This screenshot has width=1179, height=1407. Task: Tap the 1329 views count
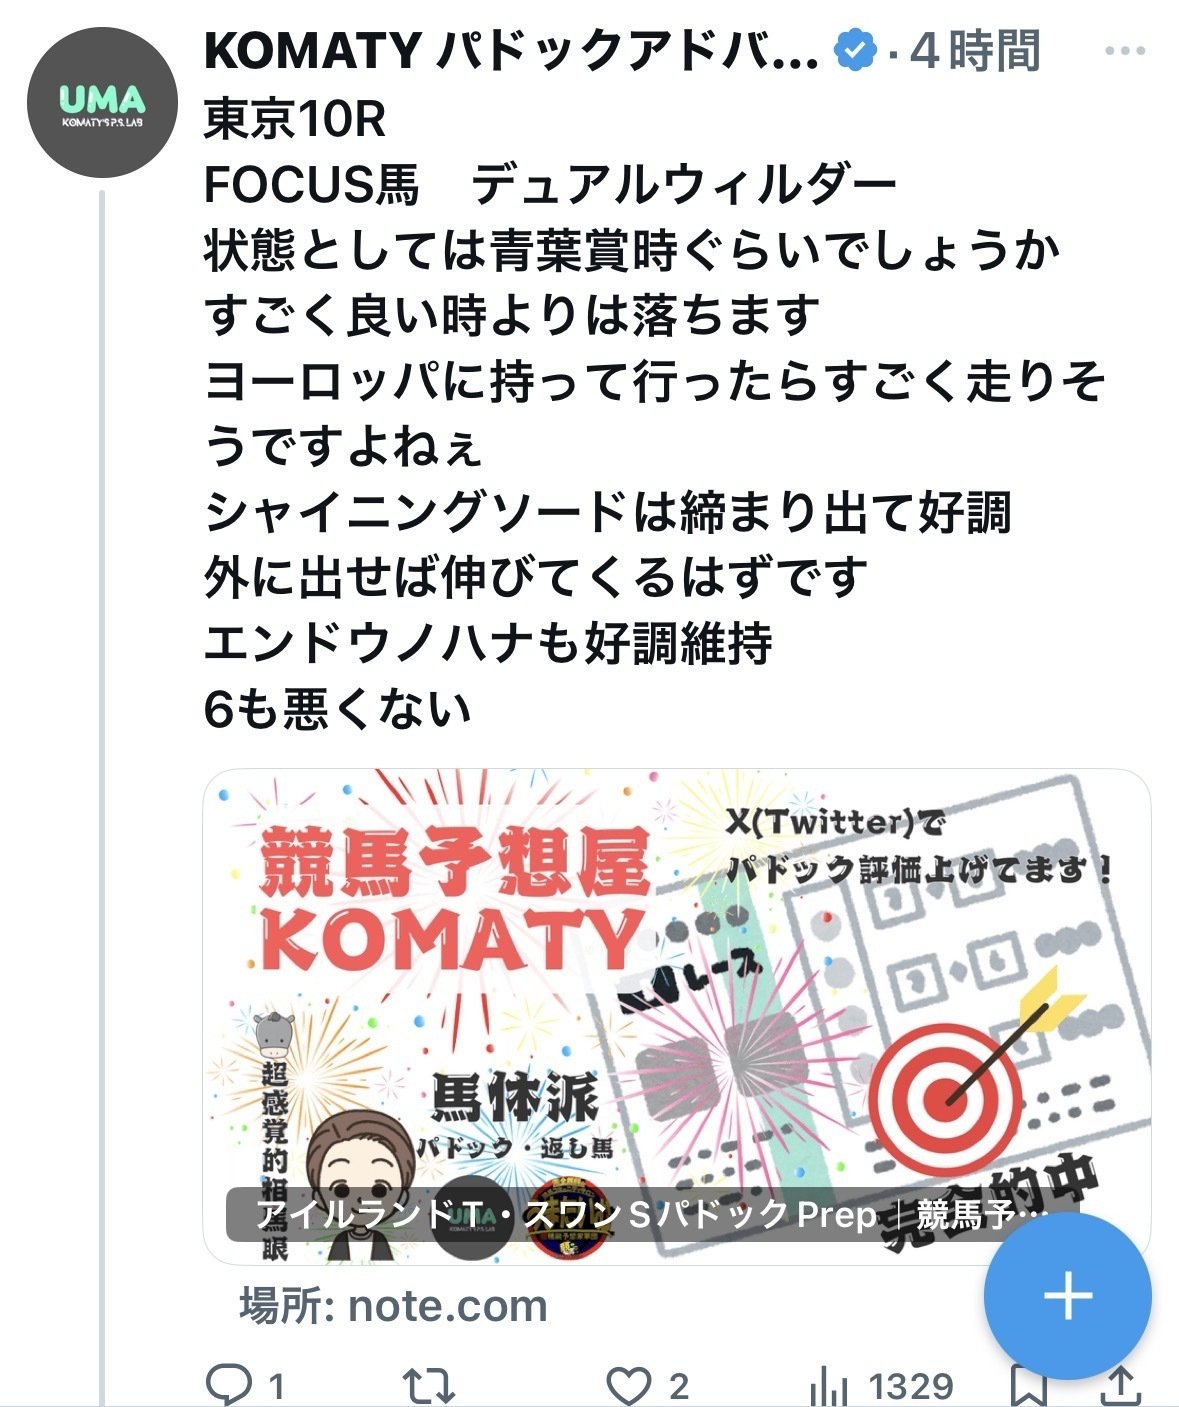pos(911,1386)
